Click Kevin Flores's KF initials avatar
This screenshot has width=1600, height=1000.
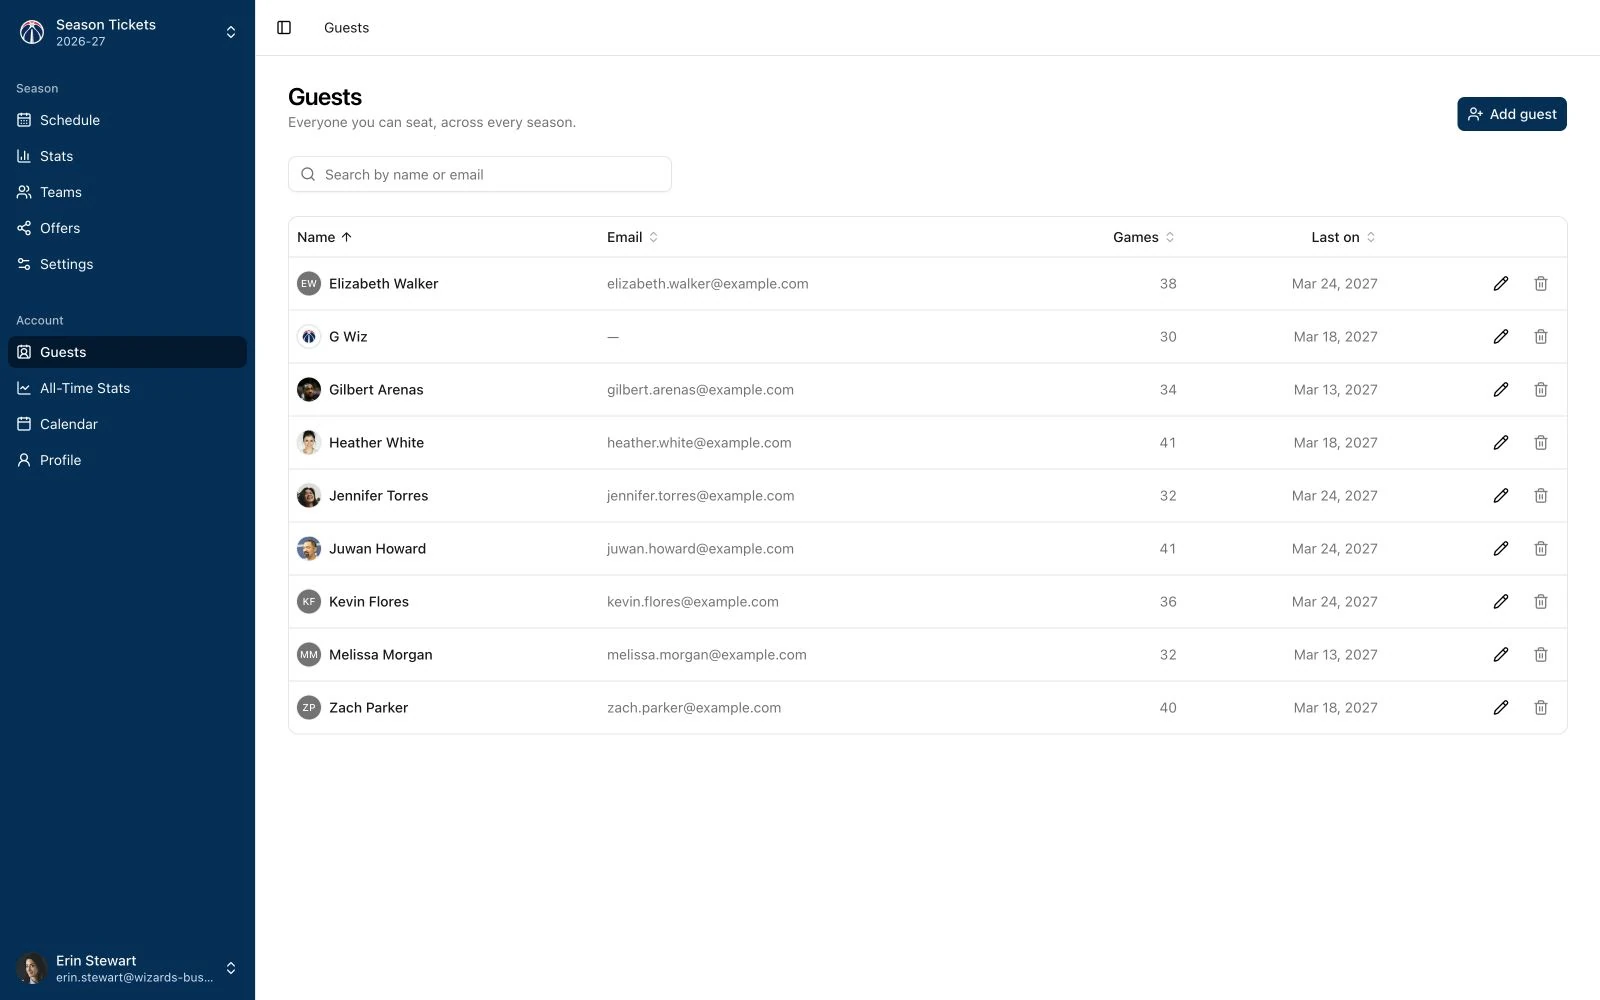pos(309,602)
